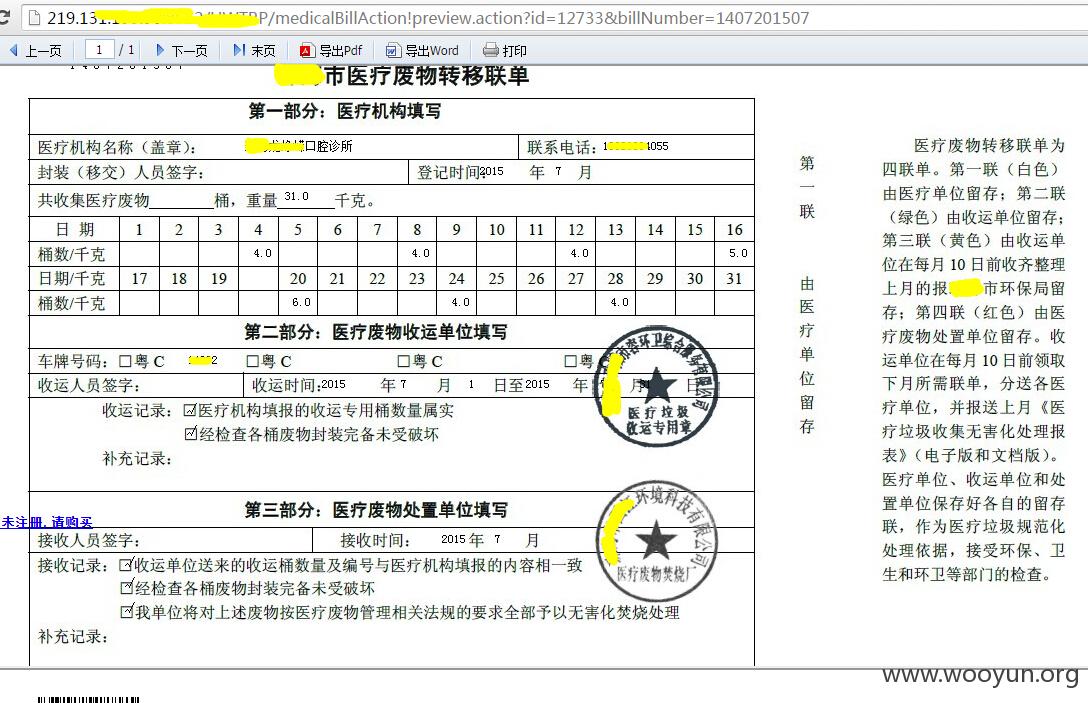Viewport: 1088px width, 703px height.
Task: Click the total pages '/ 1' indicator
Action: 127,49
